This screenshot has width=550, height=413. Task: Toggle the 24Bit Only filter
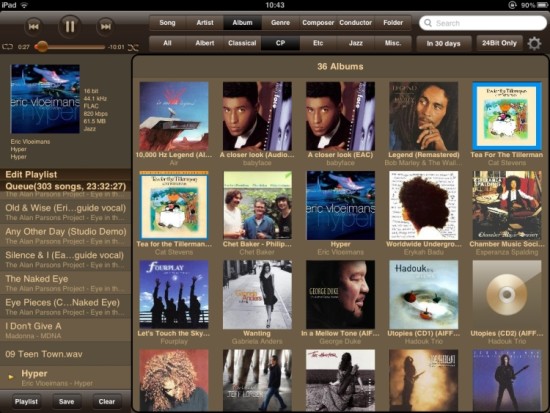pos(499,43)
